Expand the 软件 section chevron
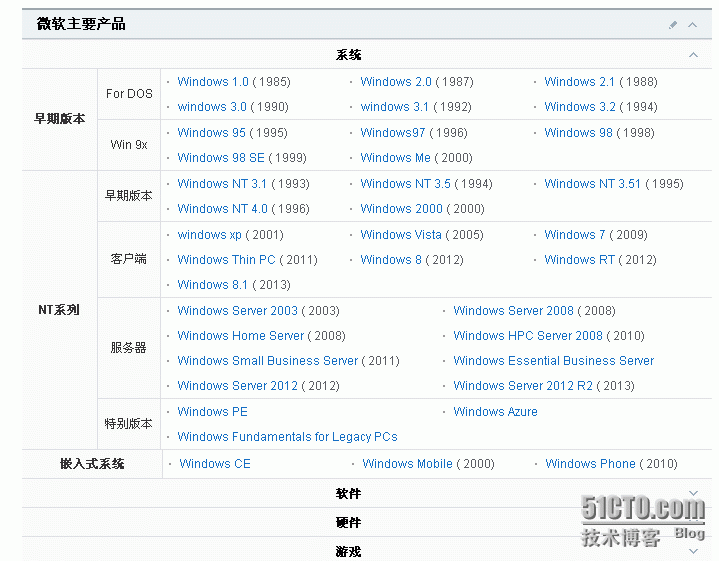Screen dimensions: 719x561 pos(693,494)
